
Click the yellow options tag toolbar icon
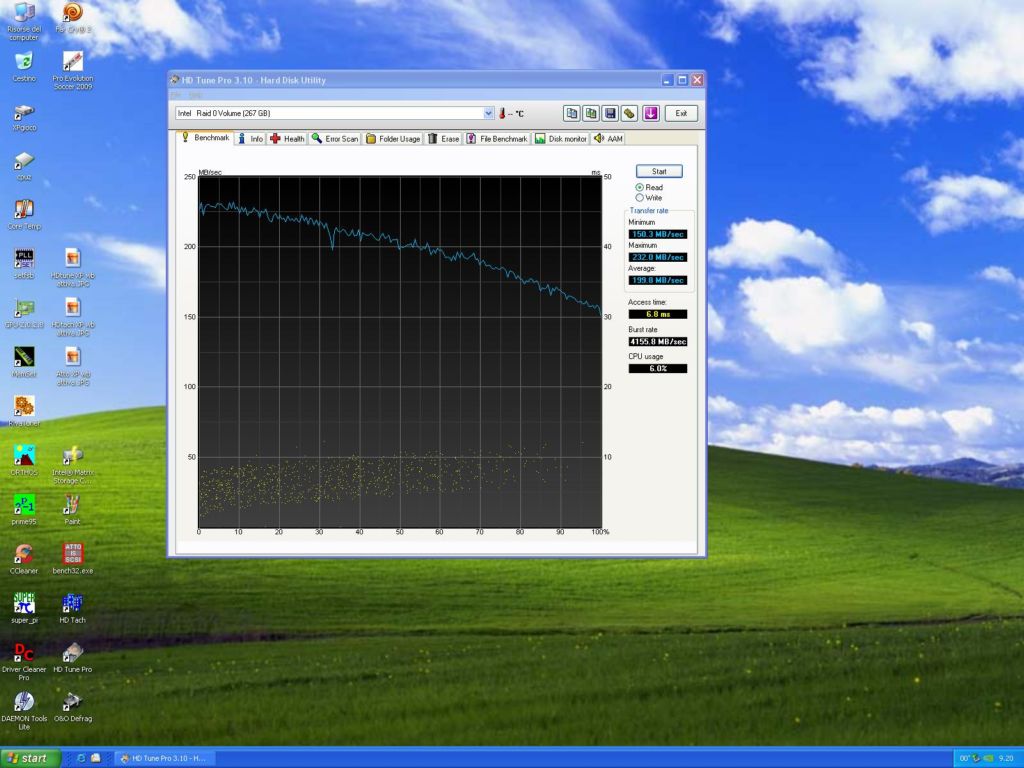pyautogui.click(x=630, y=114)
